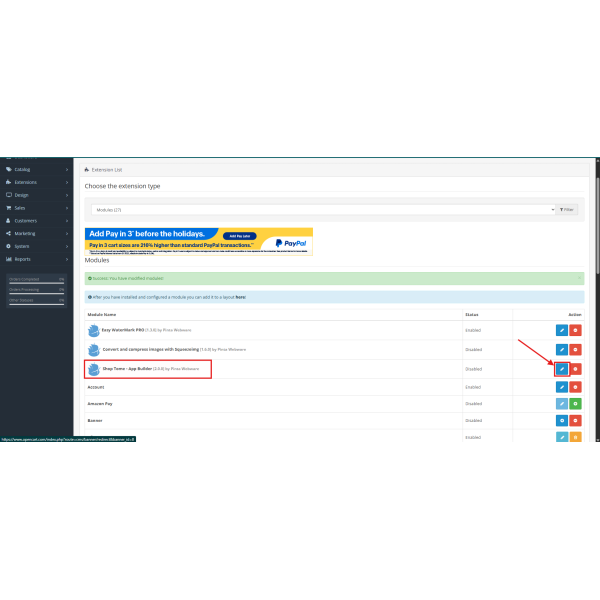Expand the Design menu chevron

point(67,195)
